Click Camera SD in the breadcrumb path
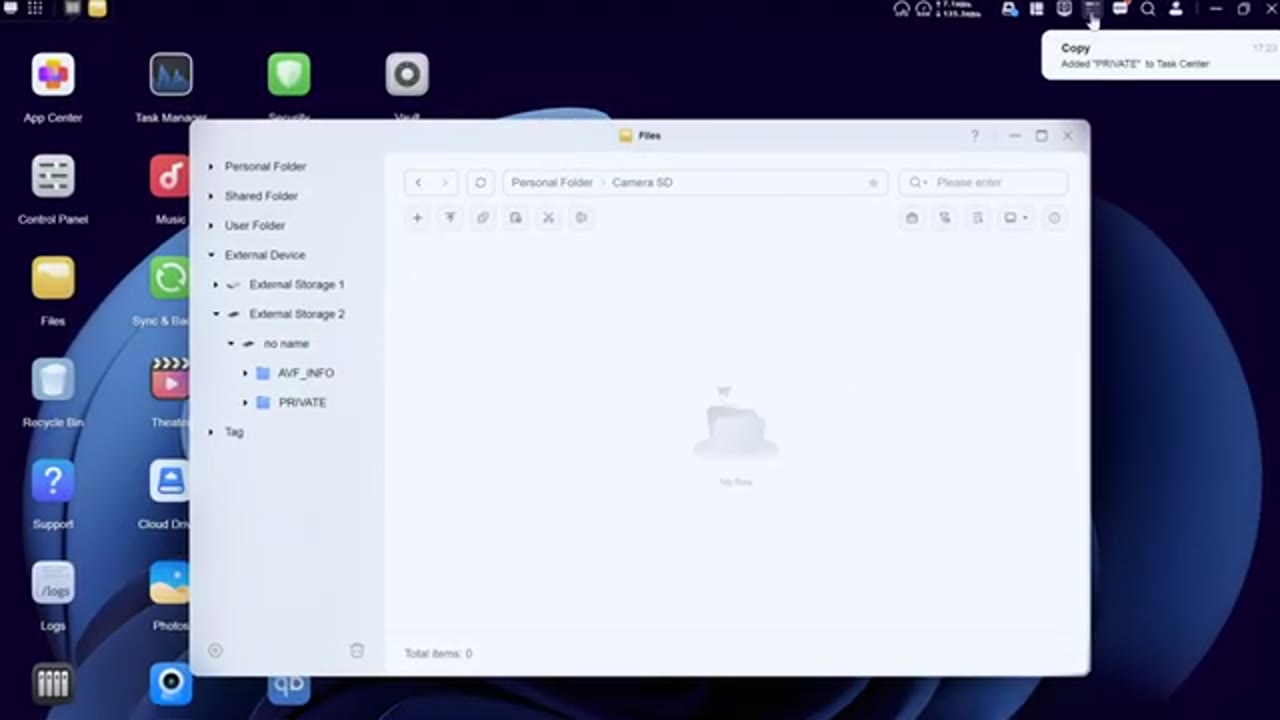 click(642, 183)
